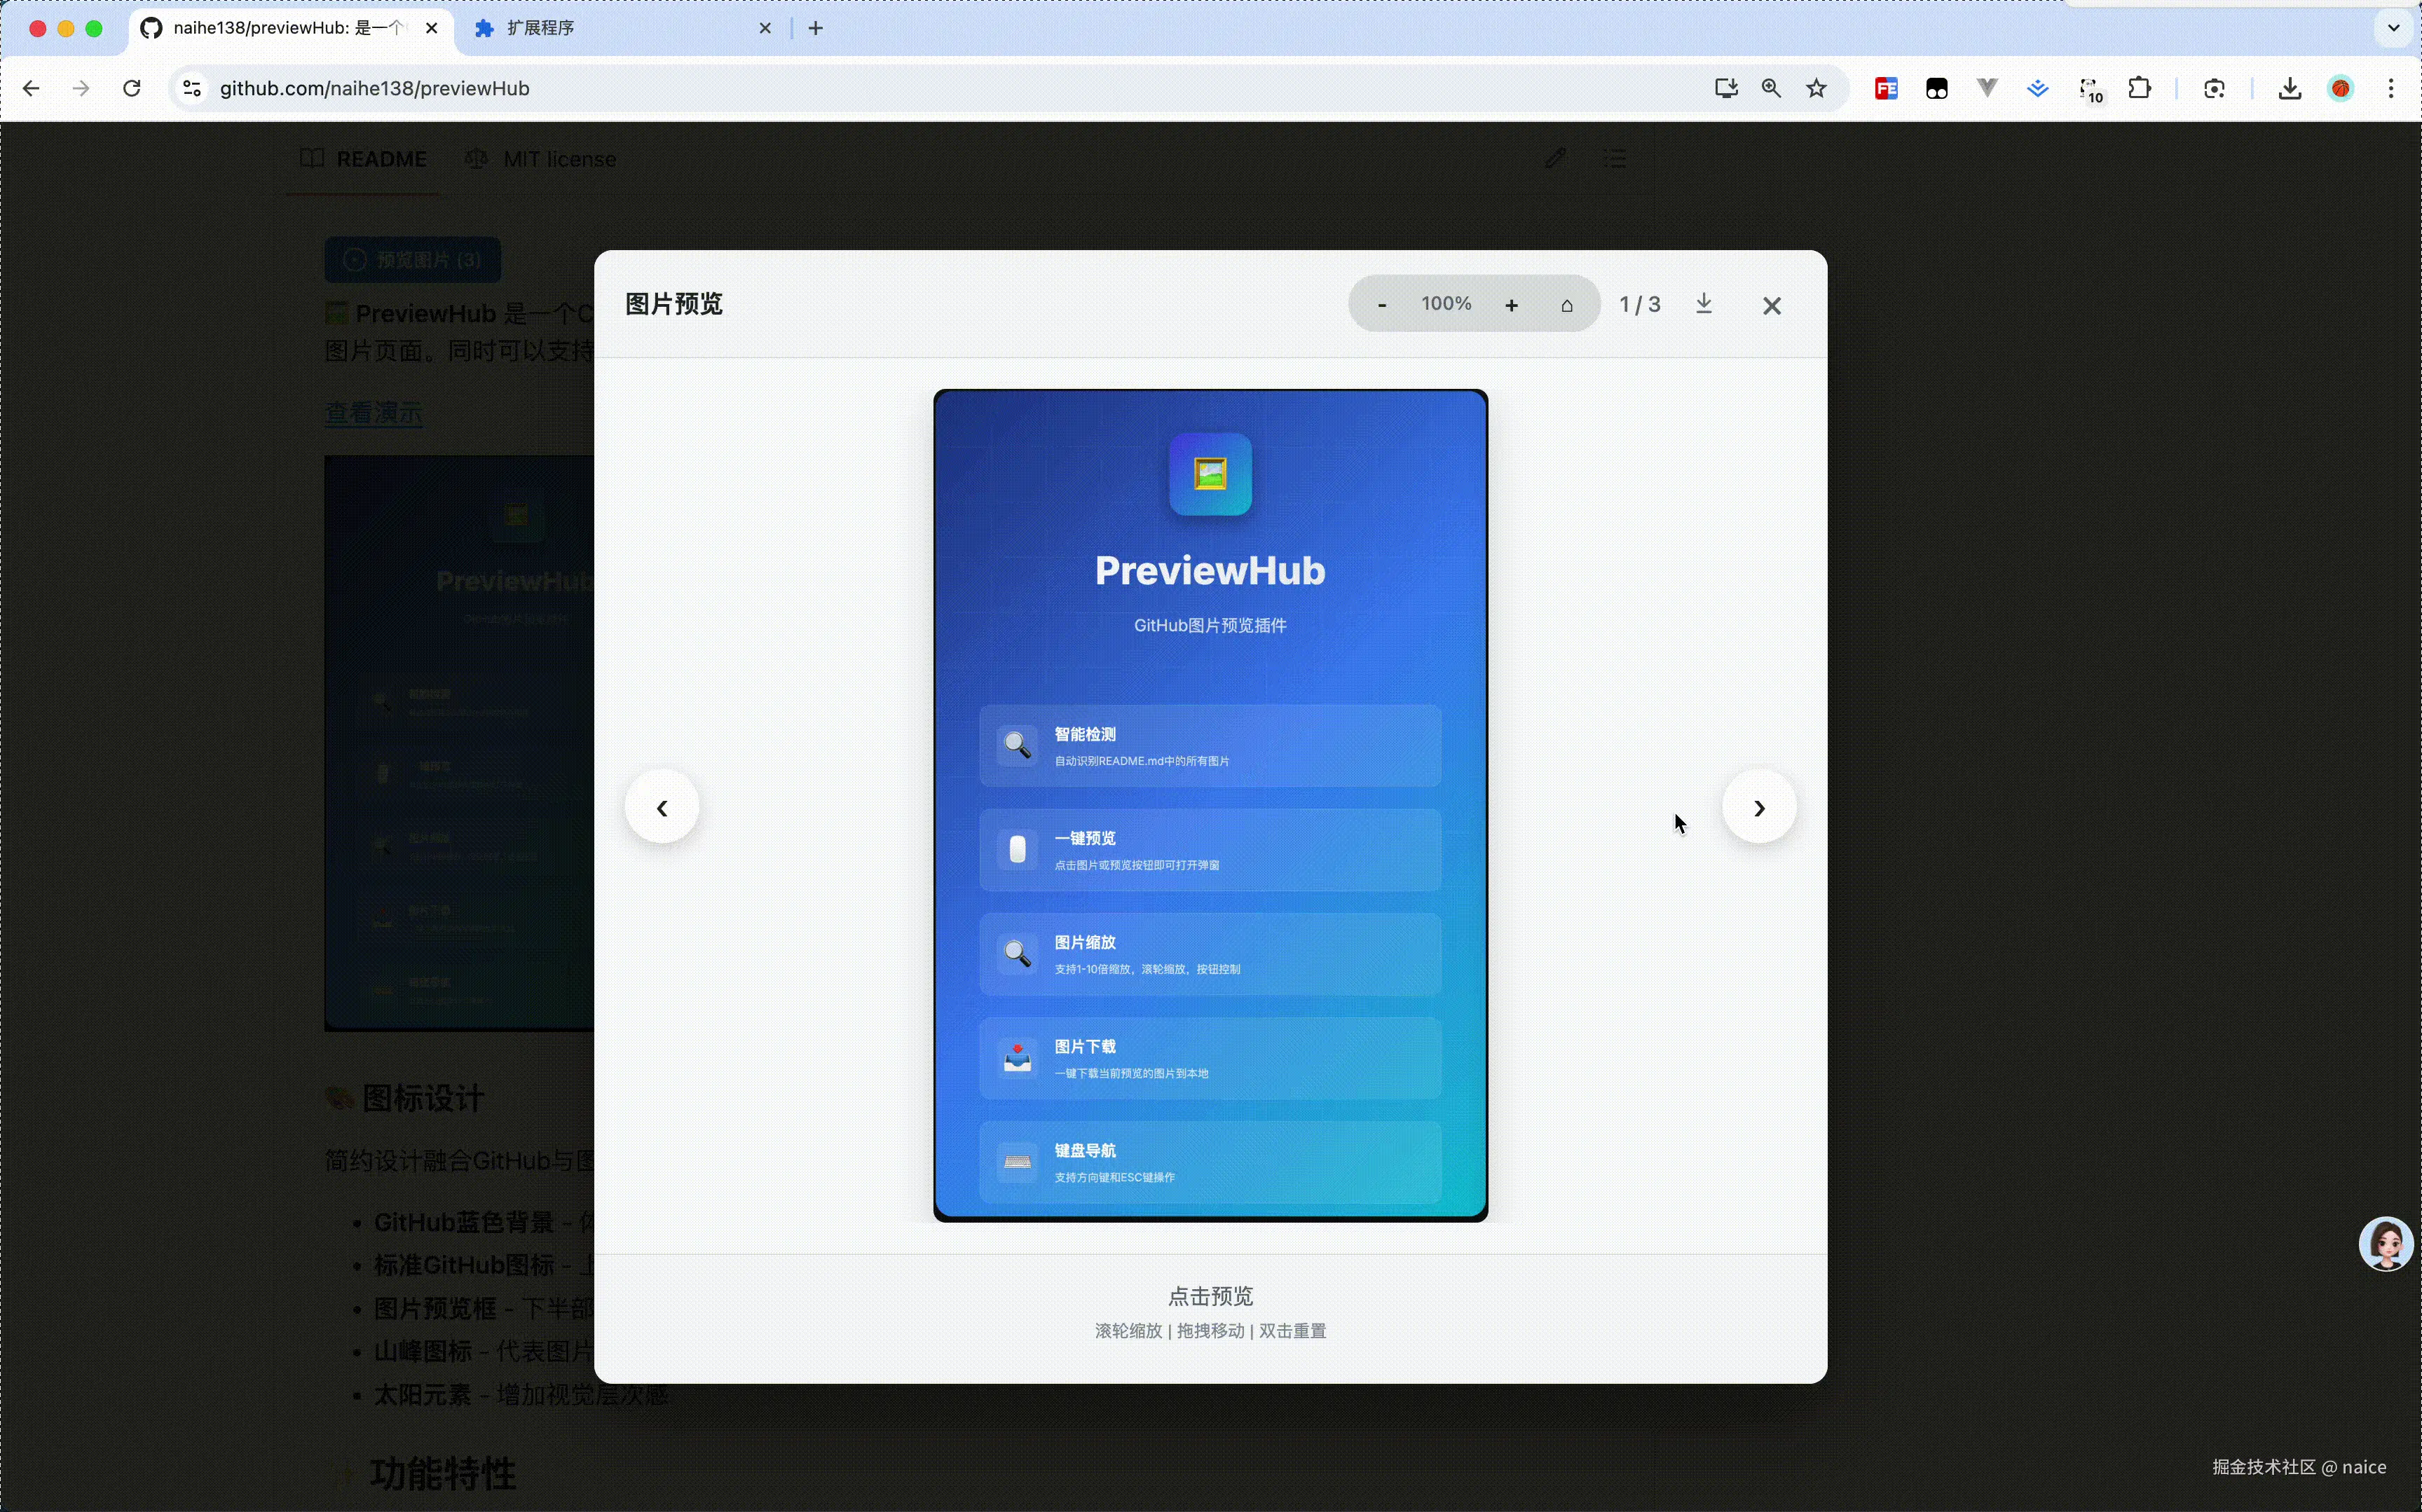Switch to the 扩展程序 tab

[620, 28]
